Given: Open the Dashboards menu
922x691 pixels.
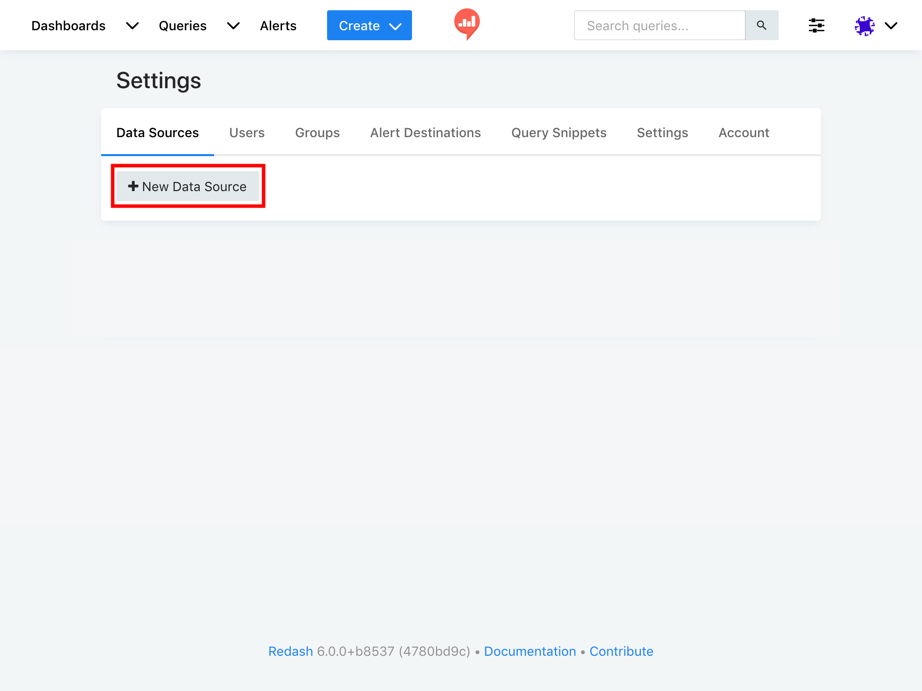Looking at the screenshot, I should 68,26.
